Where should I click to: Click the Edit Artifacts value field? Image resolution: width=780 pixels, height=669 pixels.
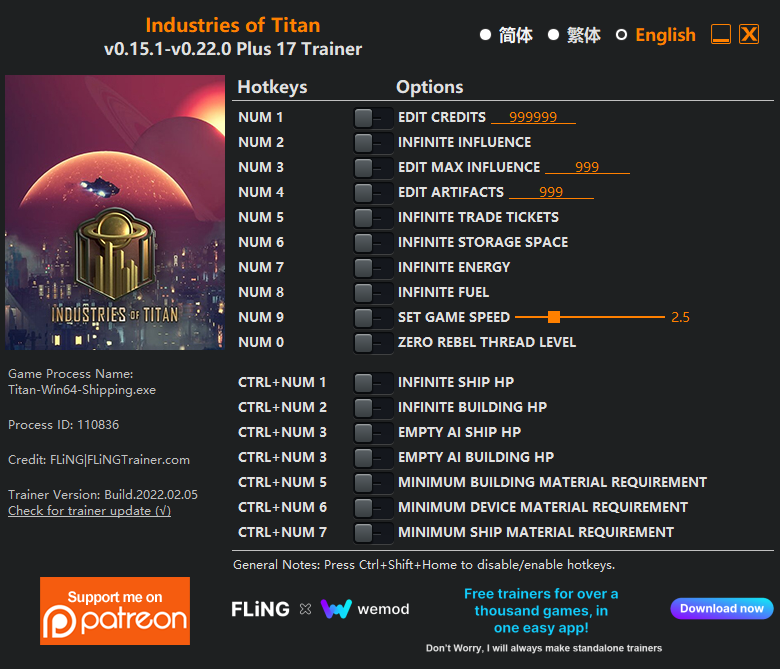[551, 192]
